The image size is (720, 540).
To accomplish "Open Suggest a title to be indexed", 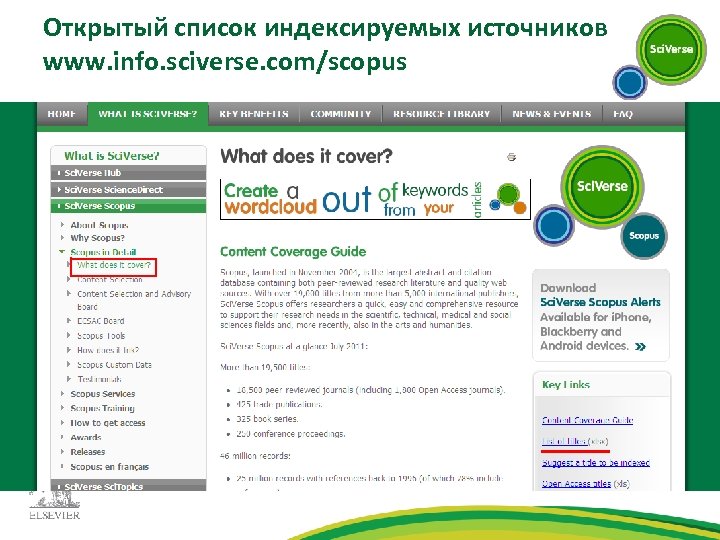I will pyautogui.click(x=596, y=463).
